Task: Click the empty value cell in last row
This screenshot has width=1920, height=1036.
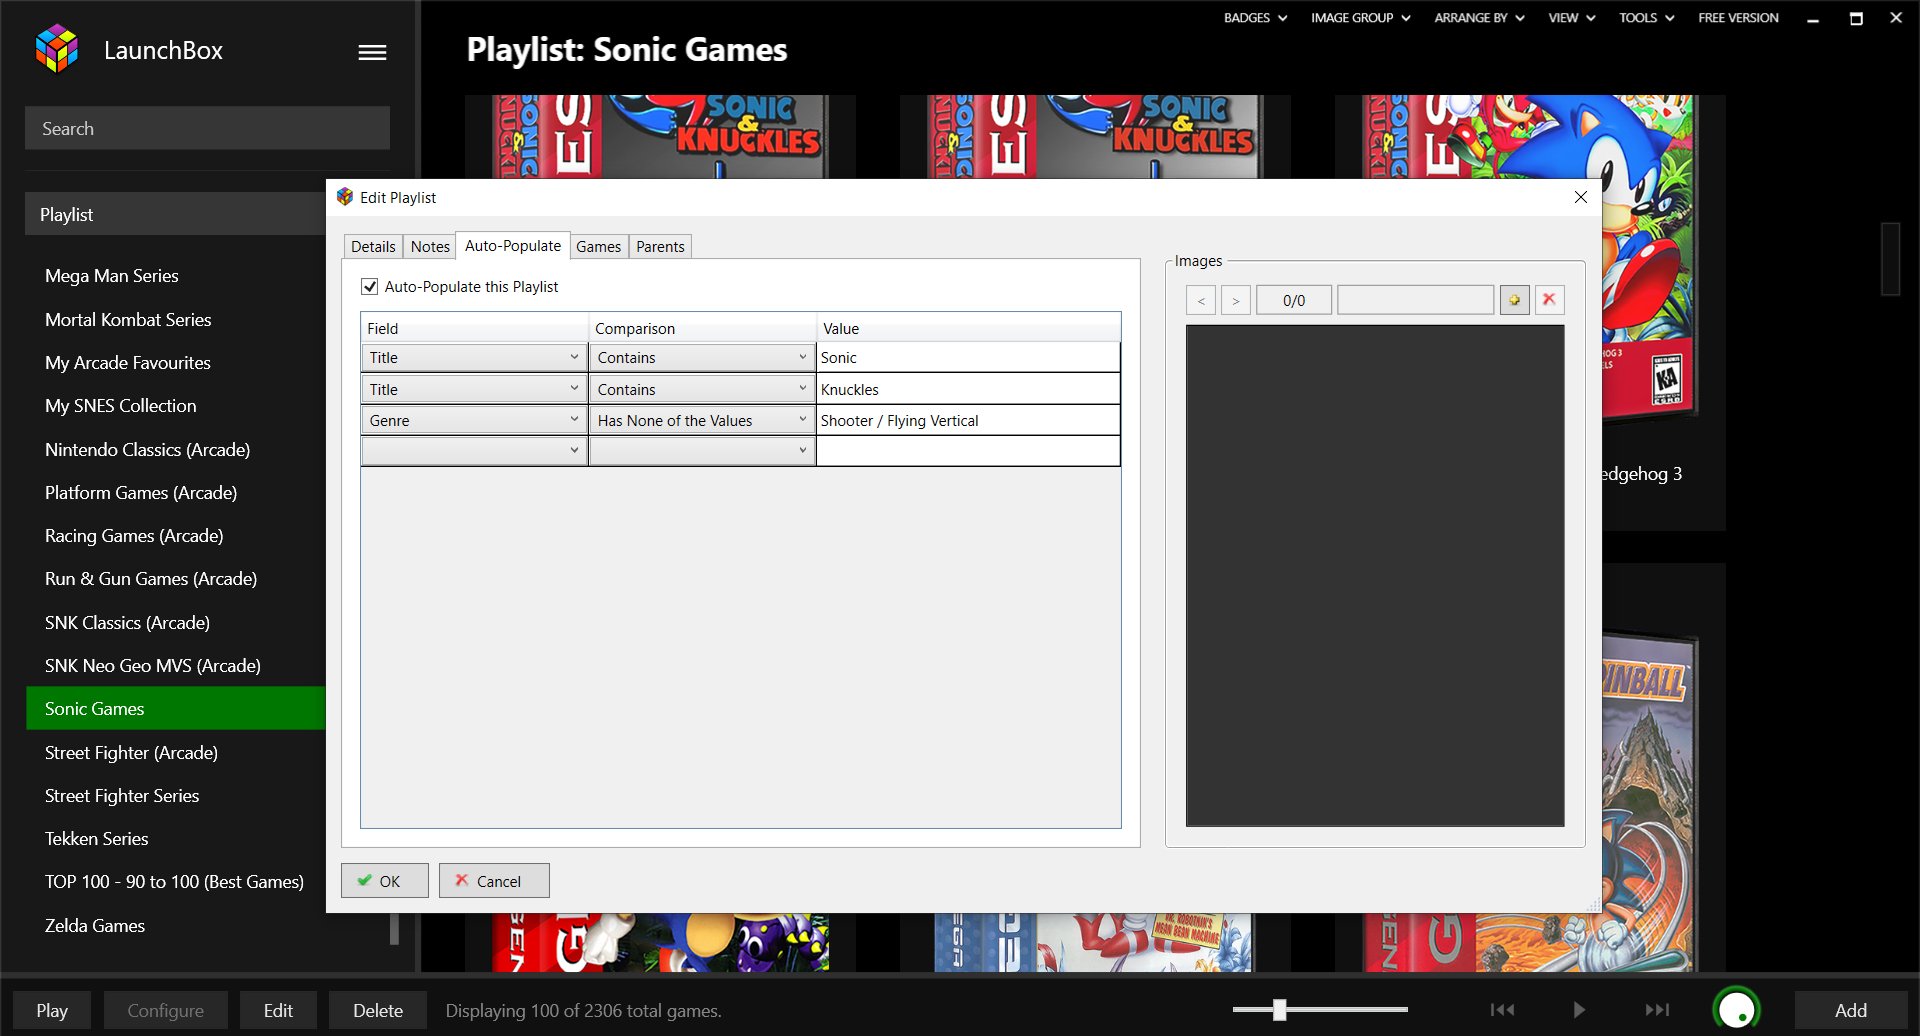Action: click(968, 451)
